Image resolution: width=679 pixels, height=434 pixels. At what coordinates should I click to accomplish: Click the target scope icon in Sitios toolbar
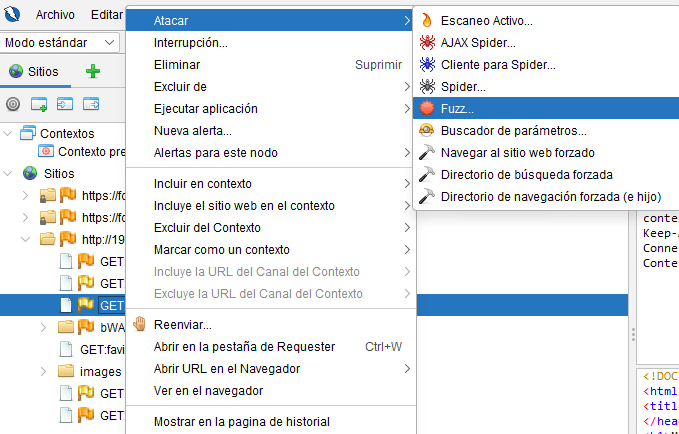13,104
